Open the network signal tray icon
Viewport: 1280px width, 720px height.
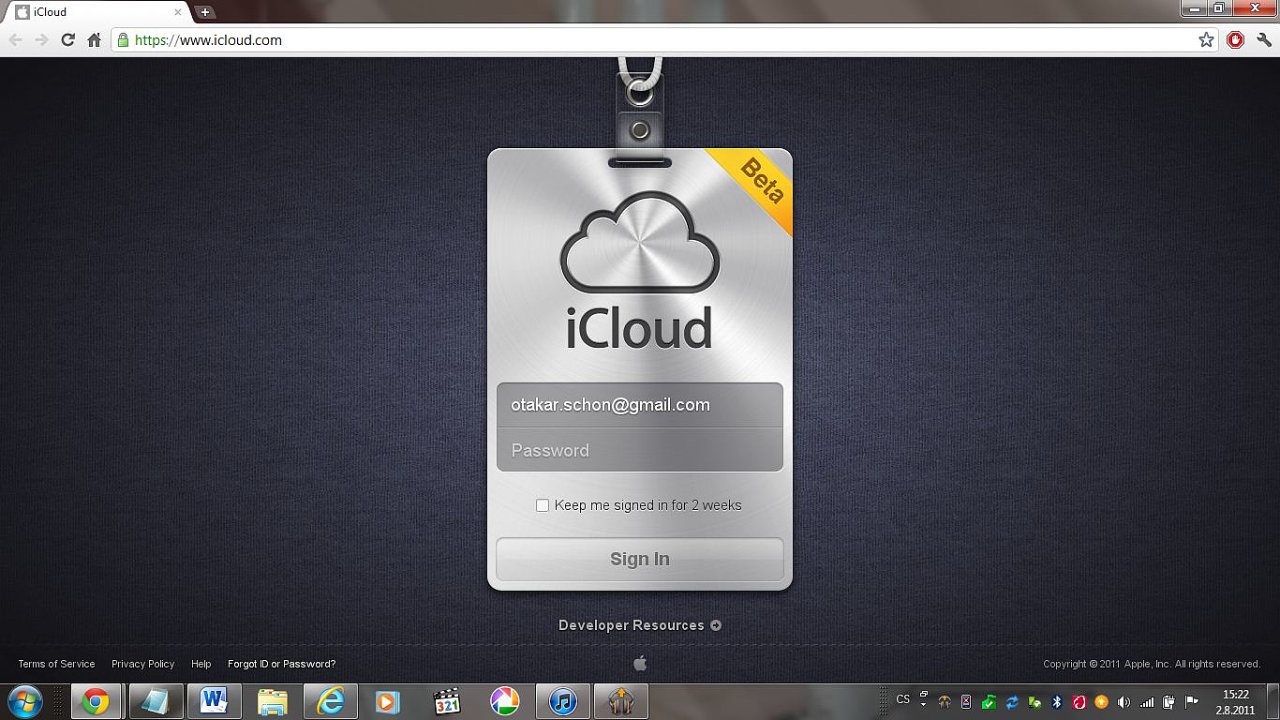[1147, 702]
